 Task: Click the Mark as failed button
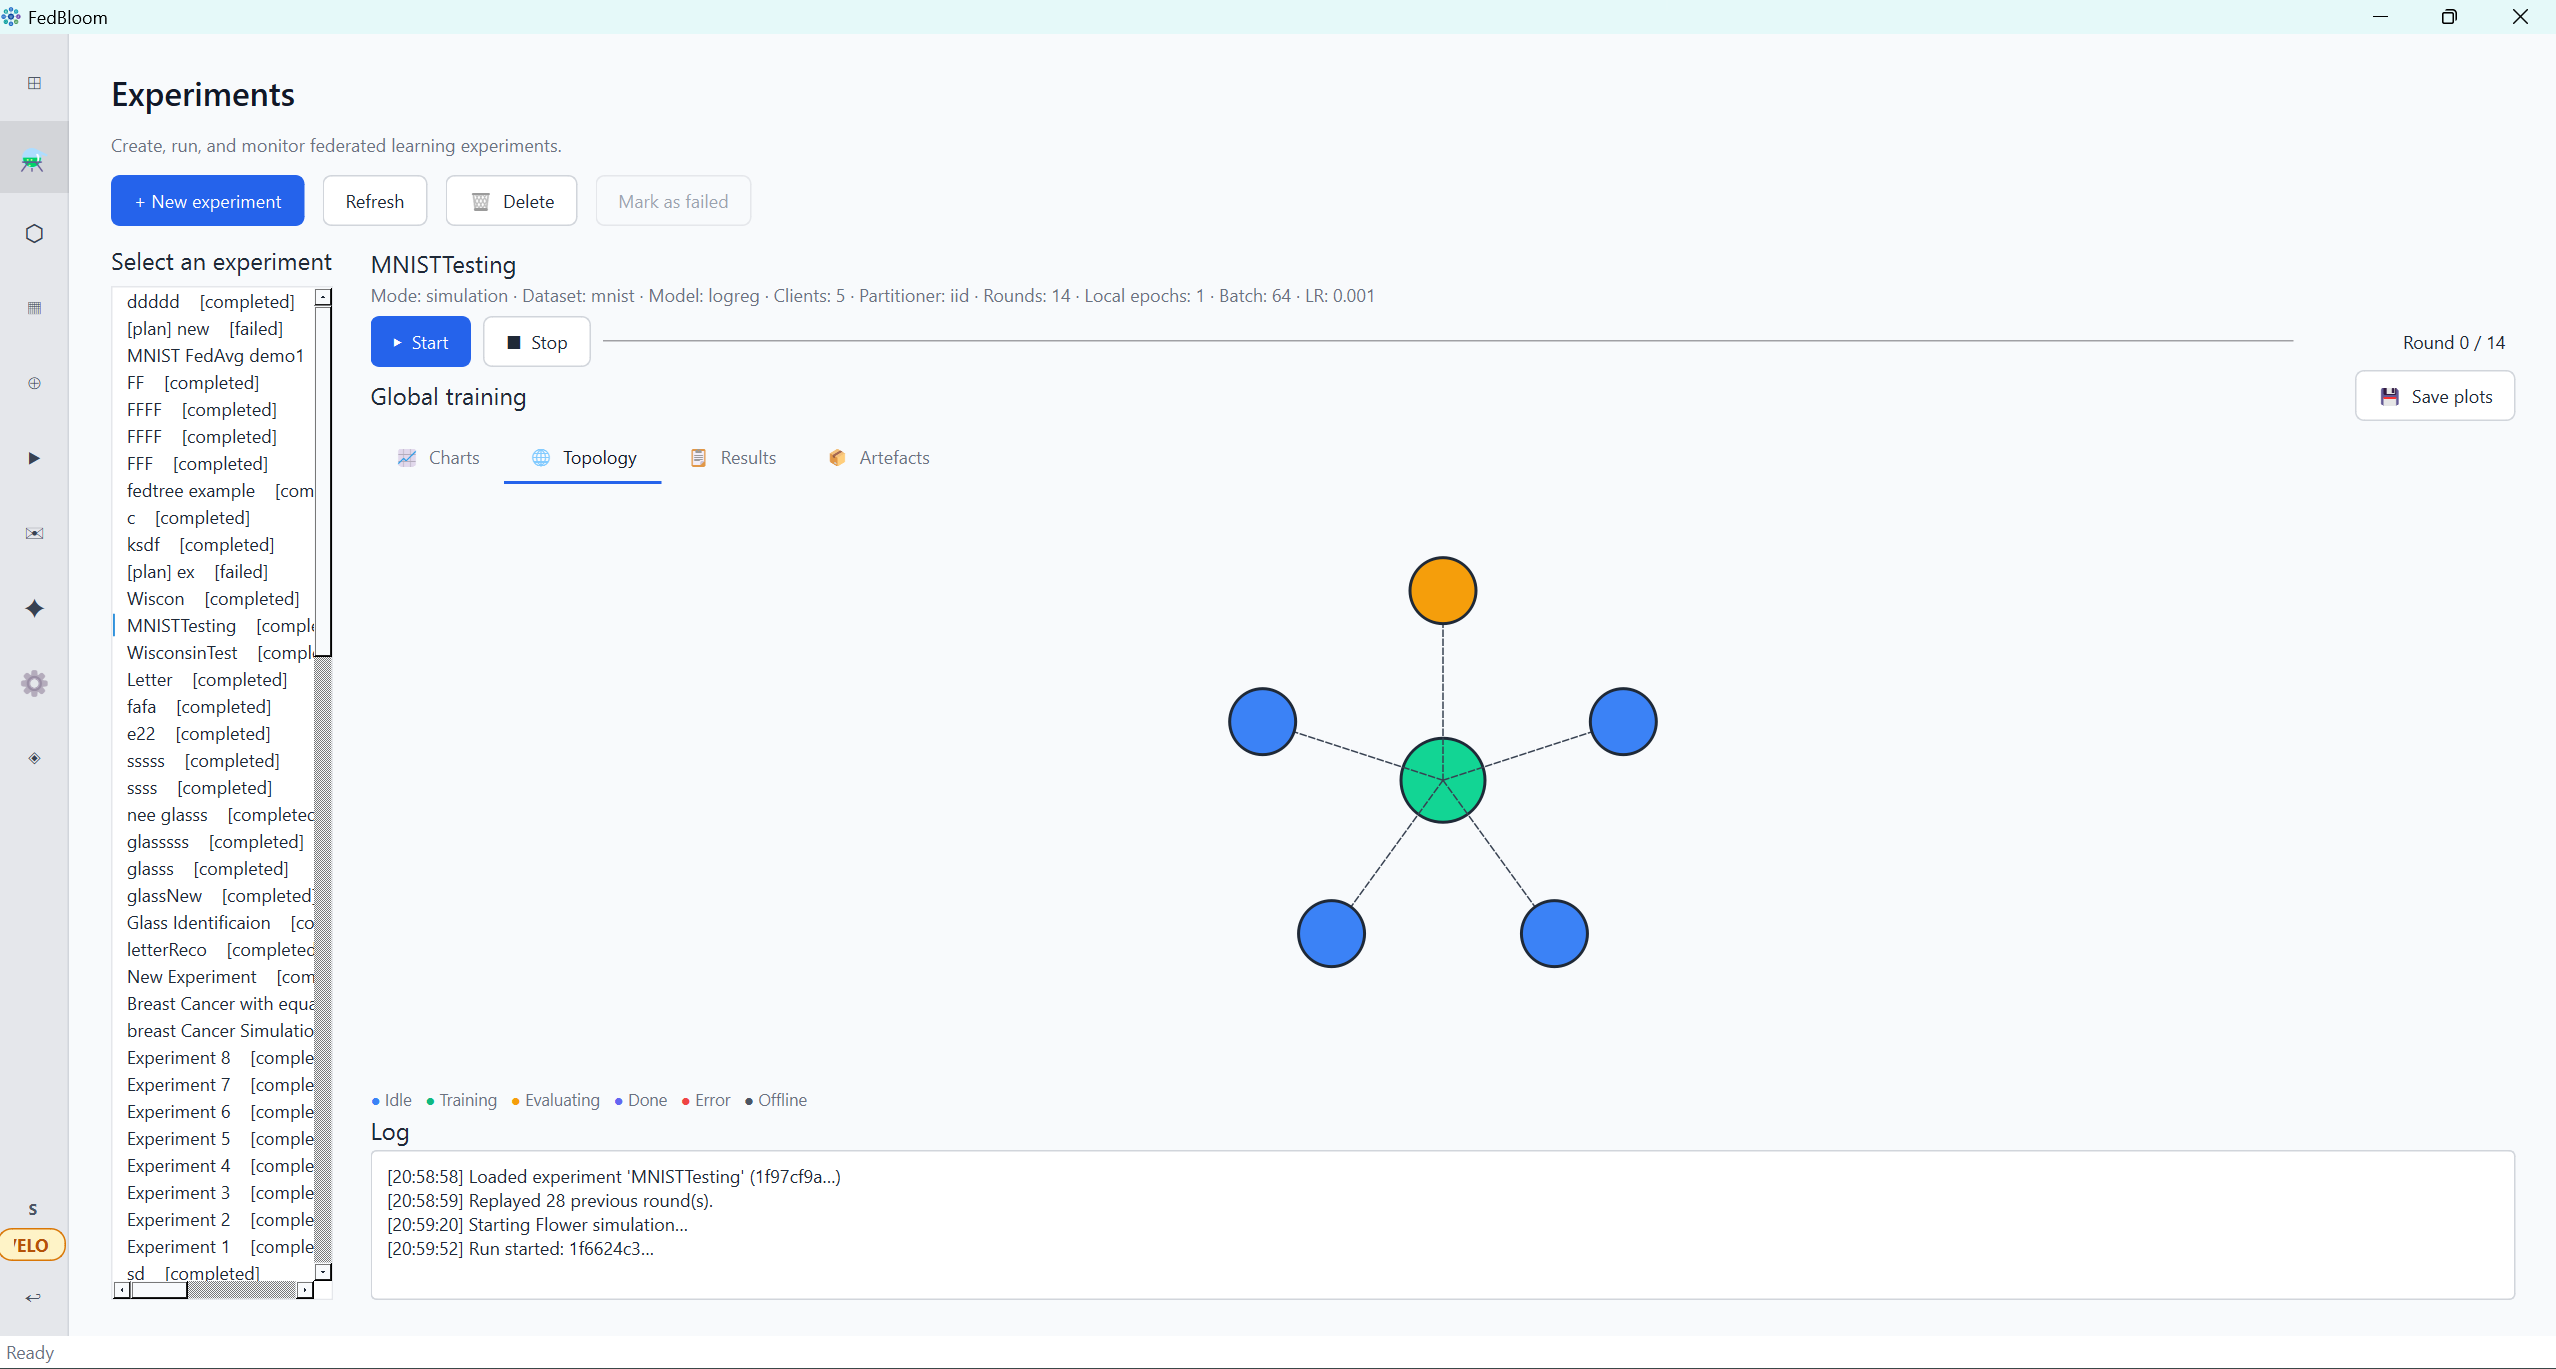point(673,201)
